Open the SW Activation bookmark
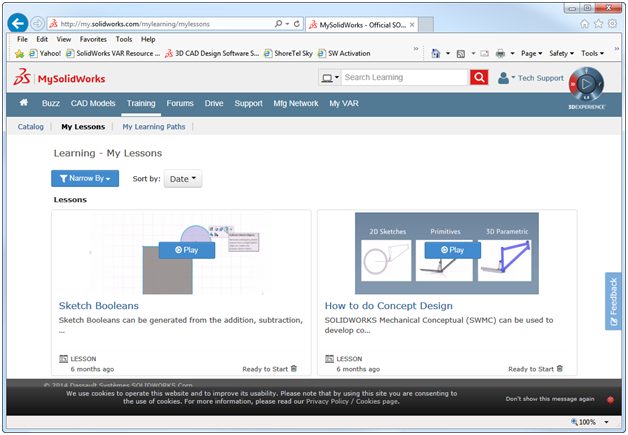Image resolution: width=628 pixels, height=435 pixels. coord(344,53)
